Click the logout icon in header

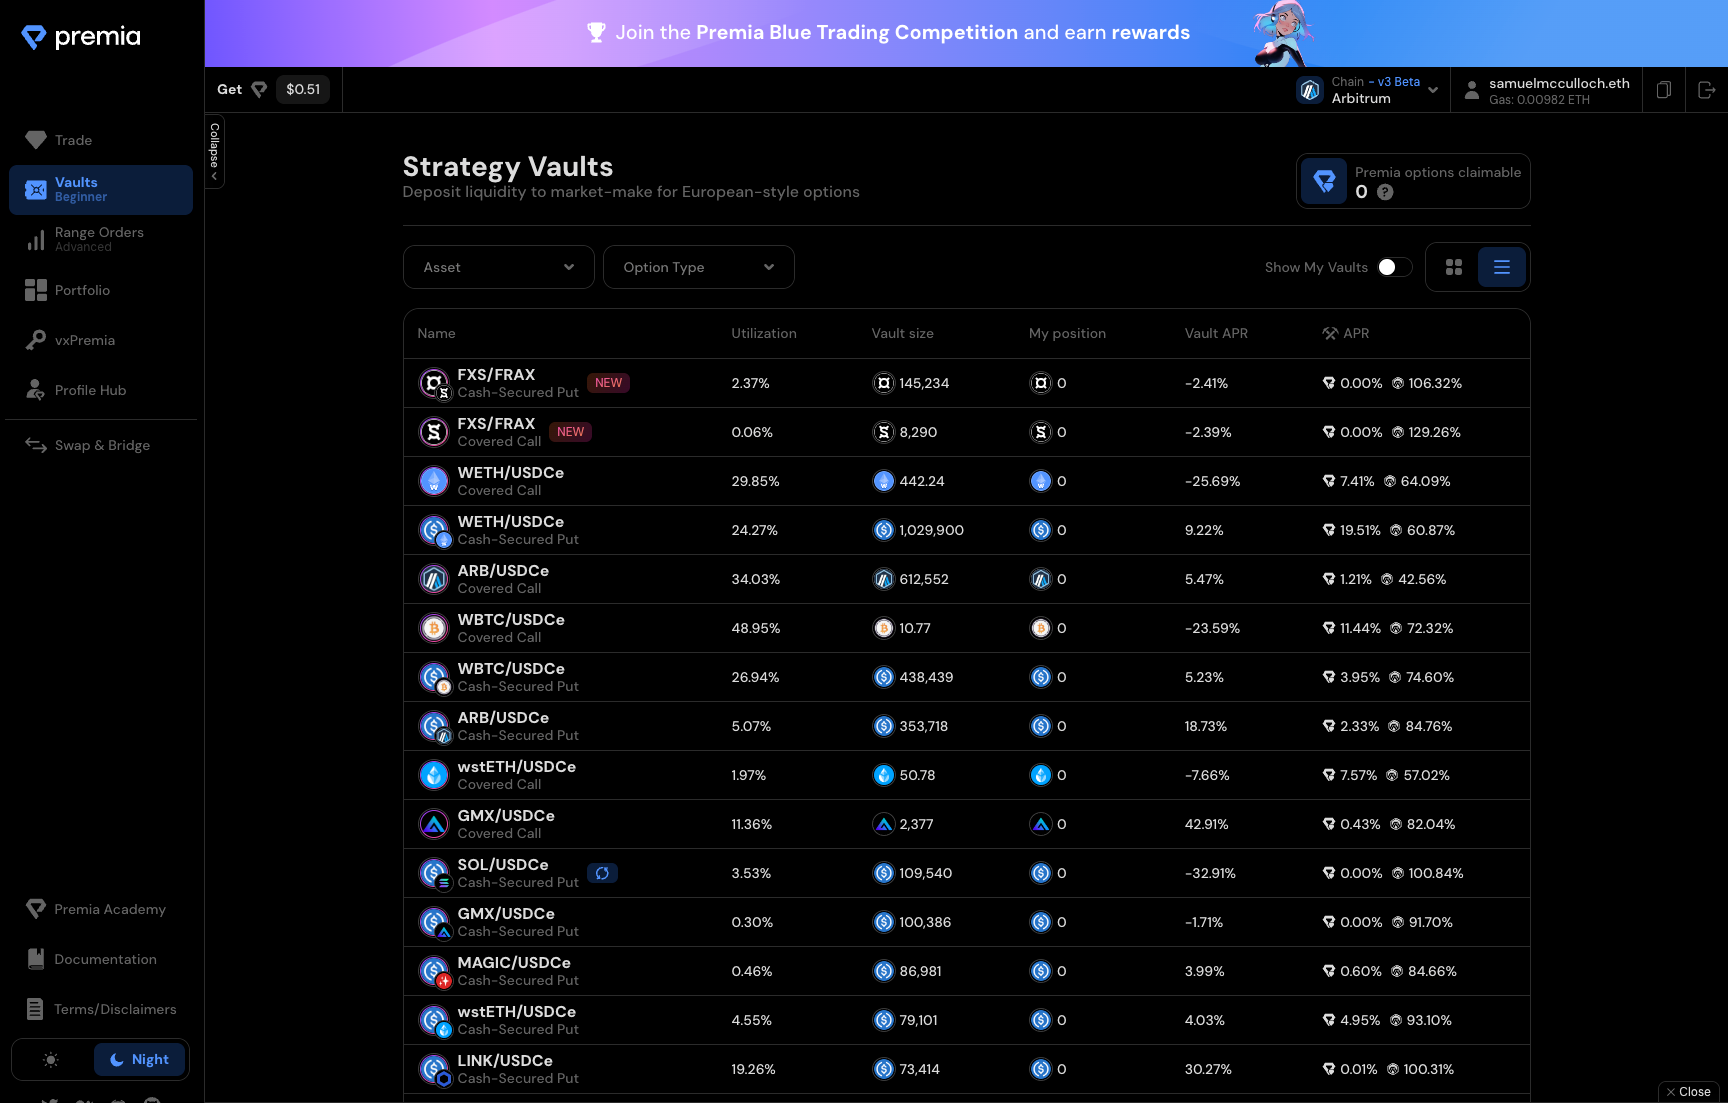(1706, 90)
